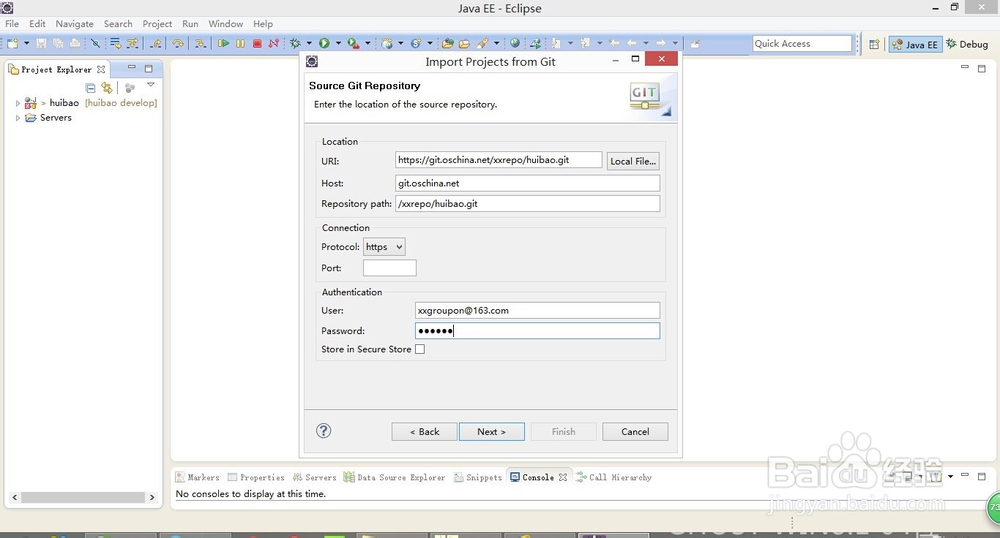Click Collapse All in Project Explorer
Image resolution: width=1000 pixels, height=538 pixels.
(x=91, y=88)
